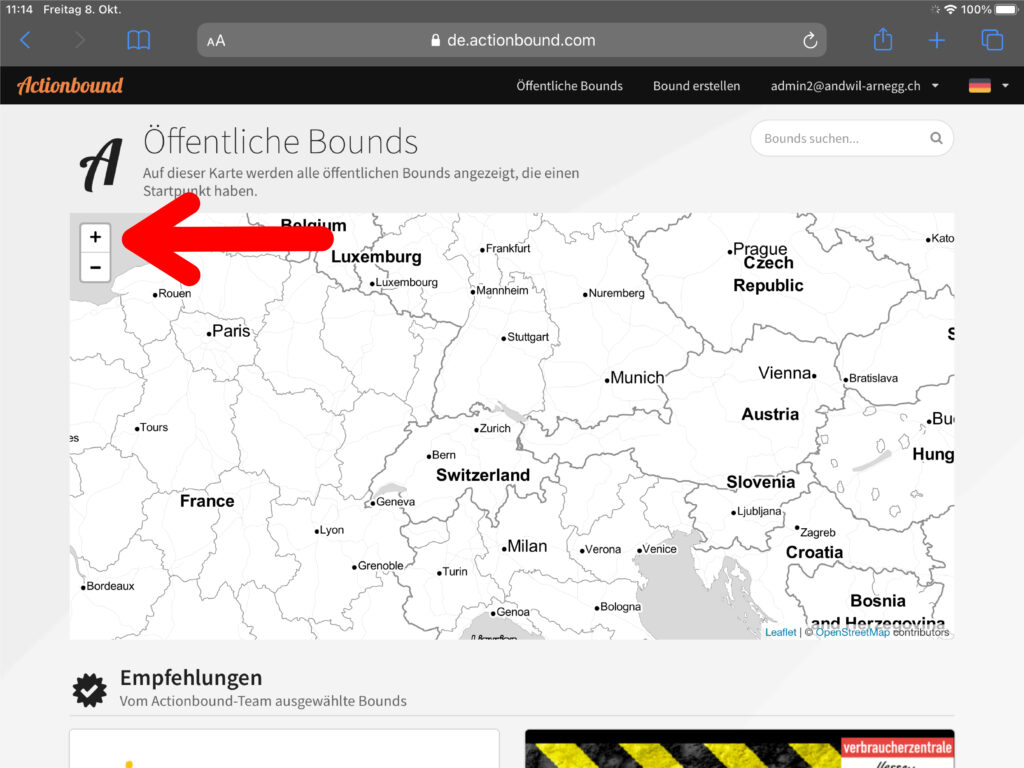
Task: Open the AA reader text size menu
Action: click(216, 41)
